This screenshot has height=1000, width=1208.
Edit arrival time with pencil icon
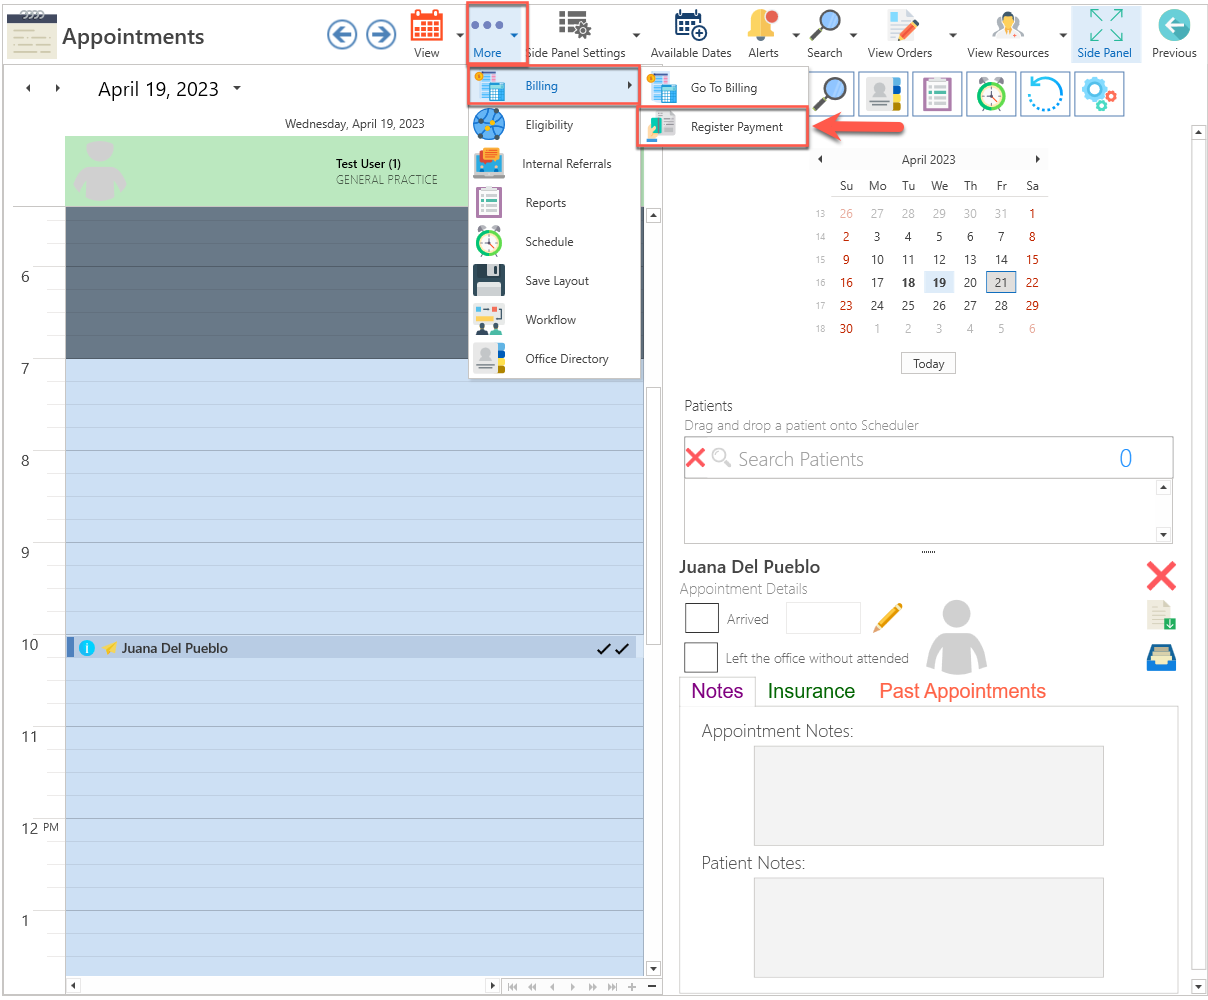(x=887, y=618)
